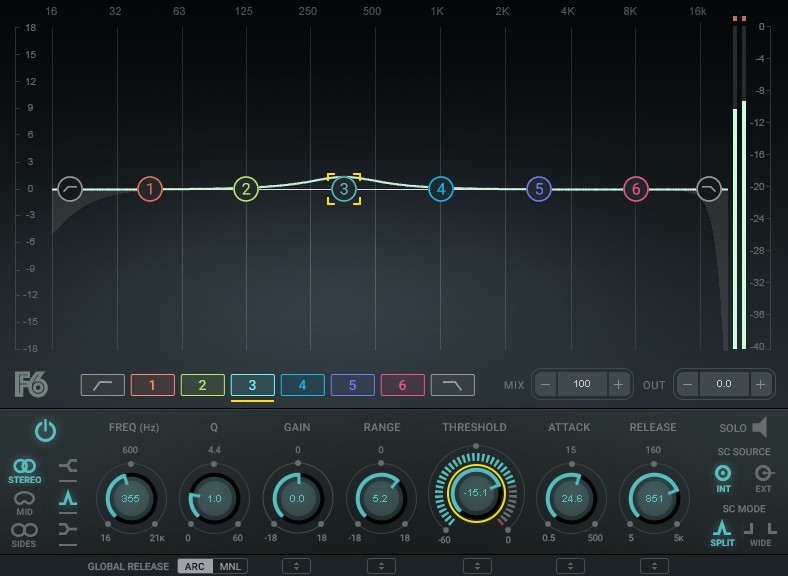Switch global release to MNL
This screenshot has width=788, height=576.
[229, 566]
